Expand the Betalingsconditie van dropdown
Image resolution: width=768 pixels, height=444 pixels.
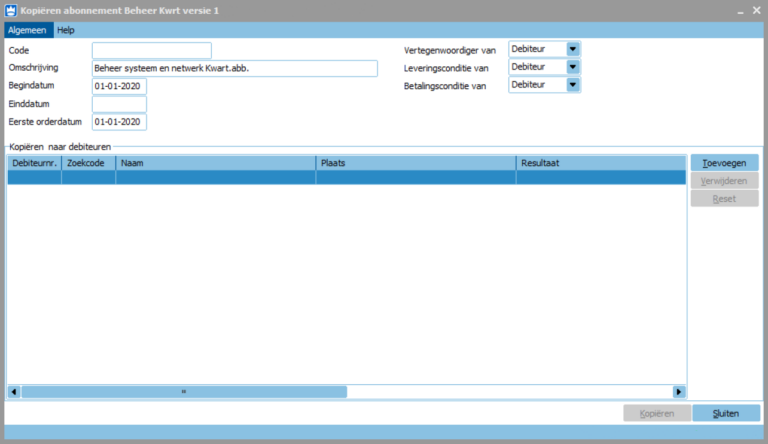[x=573, y=85]
